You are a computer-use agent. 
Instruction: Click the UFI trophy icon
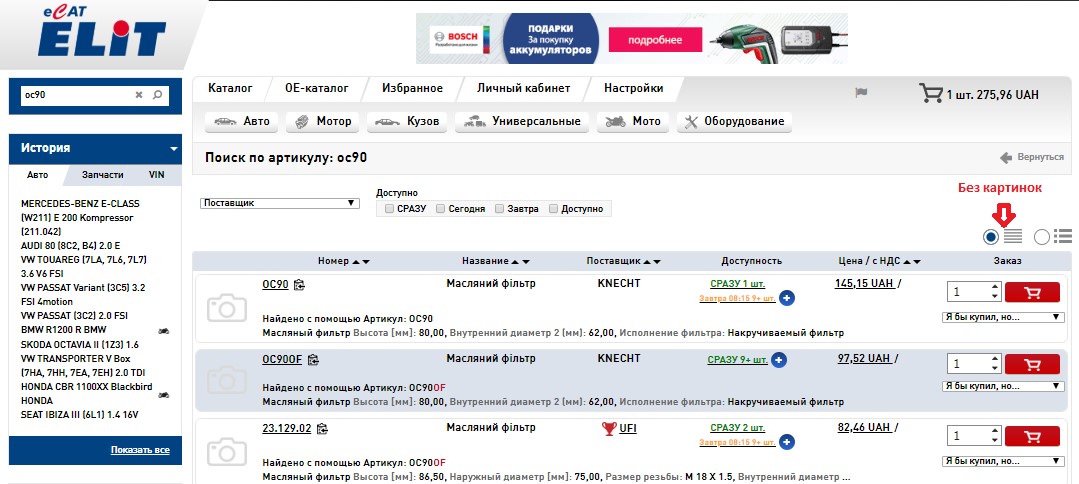click(x=608, y=429)
